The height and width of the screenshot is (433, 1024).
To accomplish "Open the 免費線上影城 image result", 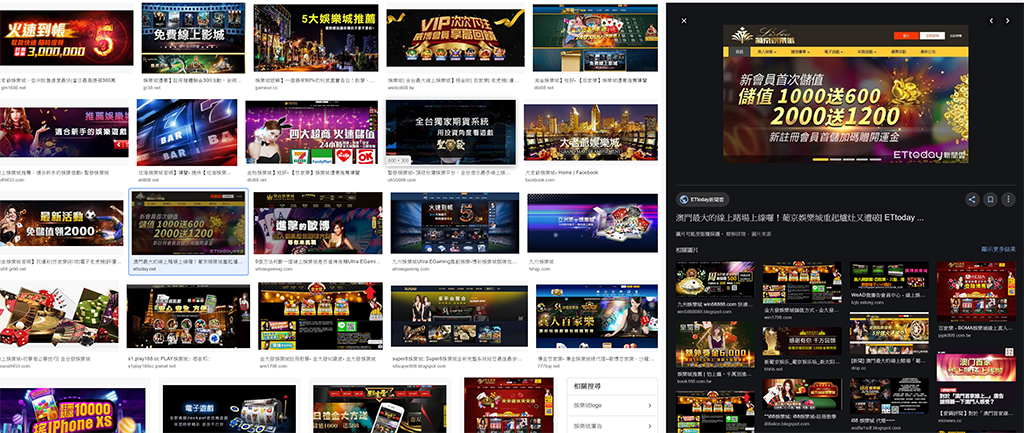I will click(x=193, y=38).
